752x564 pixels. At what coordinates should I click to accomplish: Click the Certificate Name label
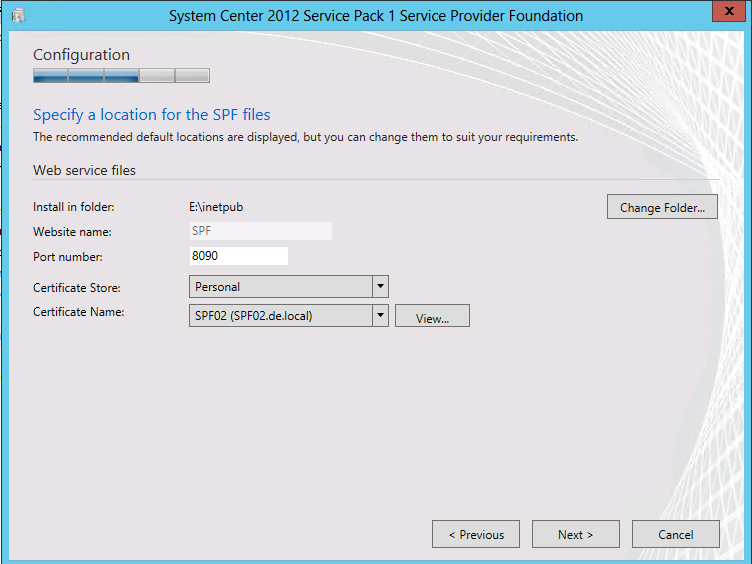(77, 312)
